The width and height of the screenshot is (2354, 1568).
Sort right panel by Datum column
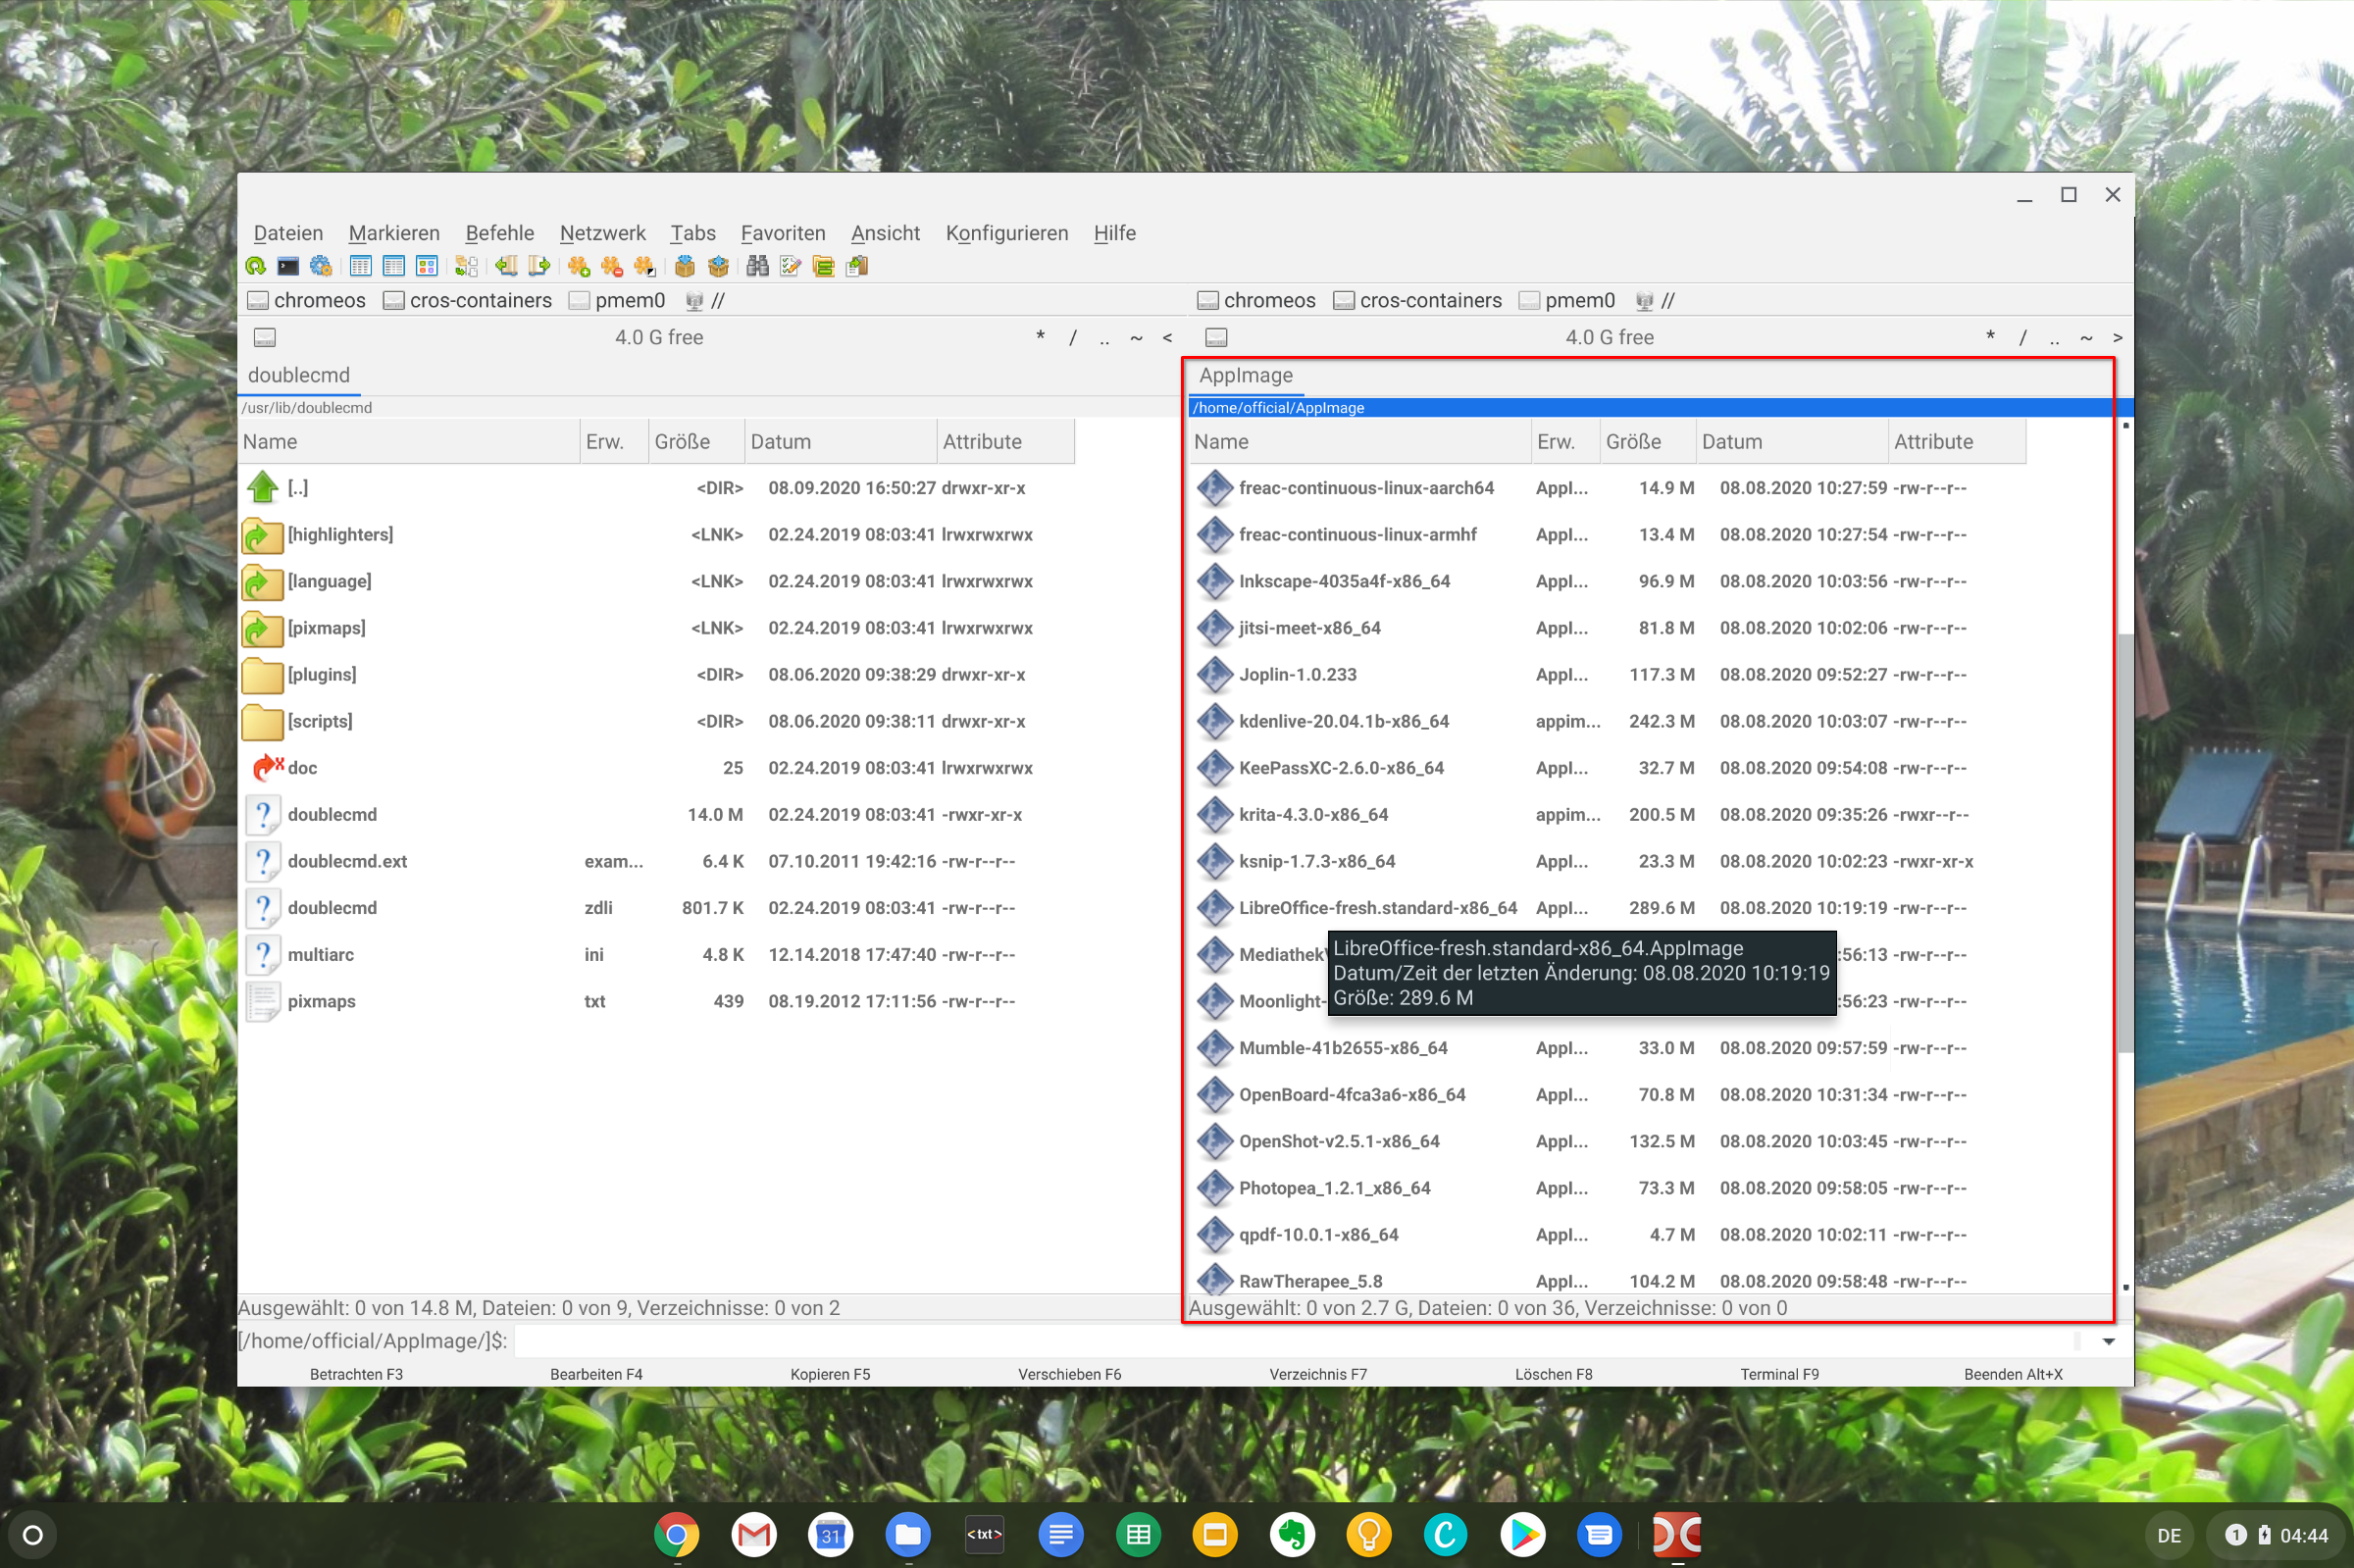[x=1791, y=442]
